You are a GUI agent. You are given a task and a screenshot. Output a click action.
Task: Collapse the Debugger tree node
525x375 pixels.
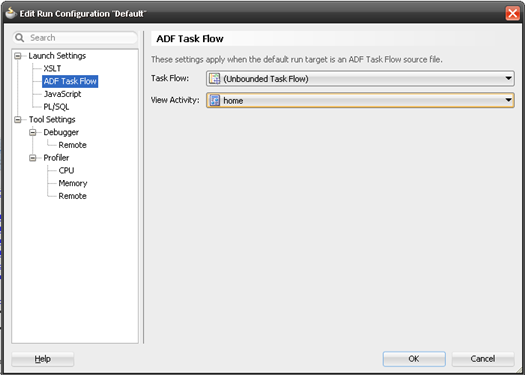pos(32,132)
